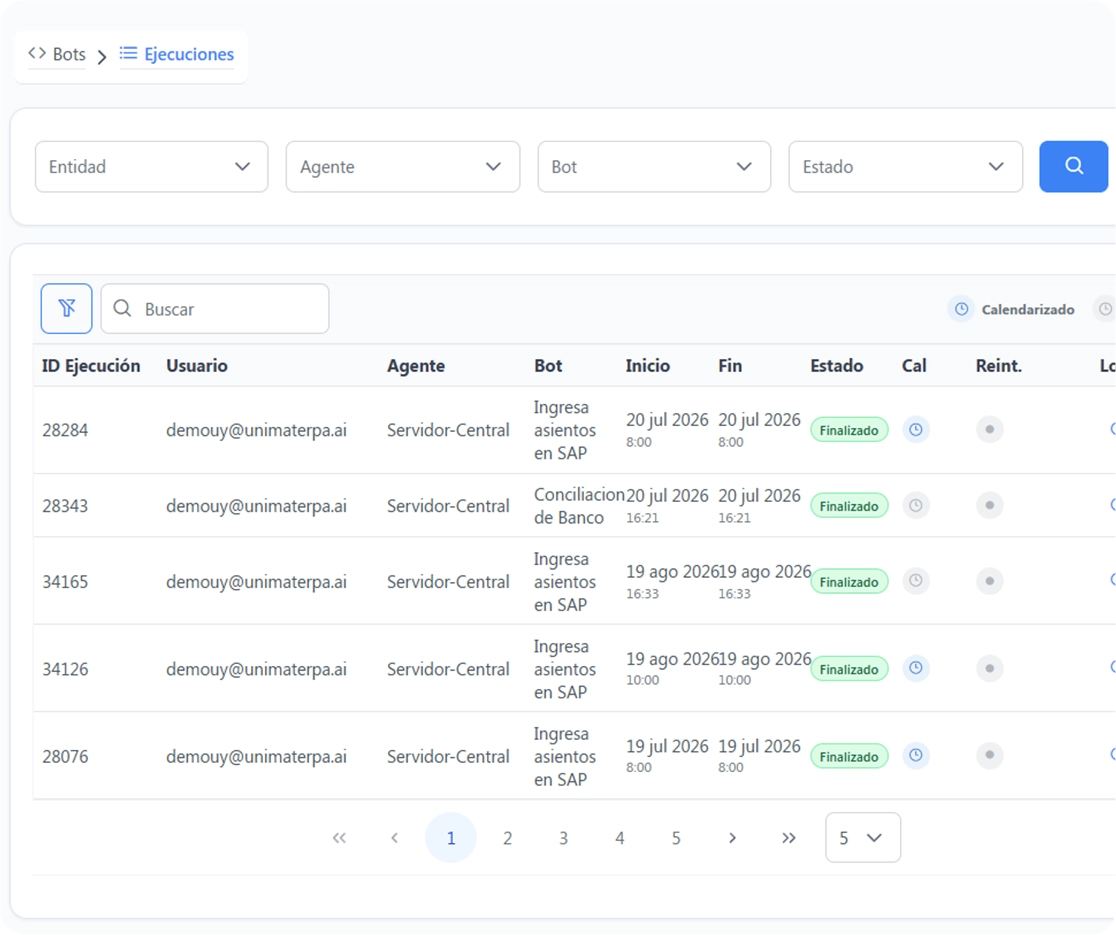Screen dimensions: 1116x935
Task: Click the Reint. dot icon for execution 28076
Action: tap(989, 755)
